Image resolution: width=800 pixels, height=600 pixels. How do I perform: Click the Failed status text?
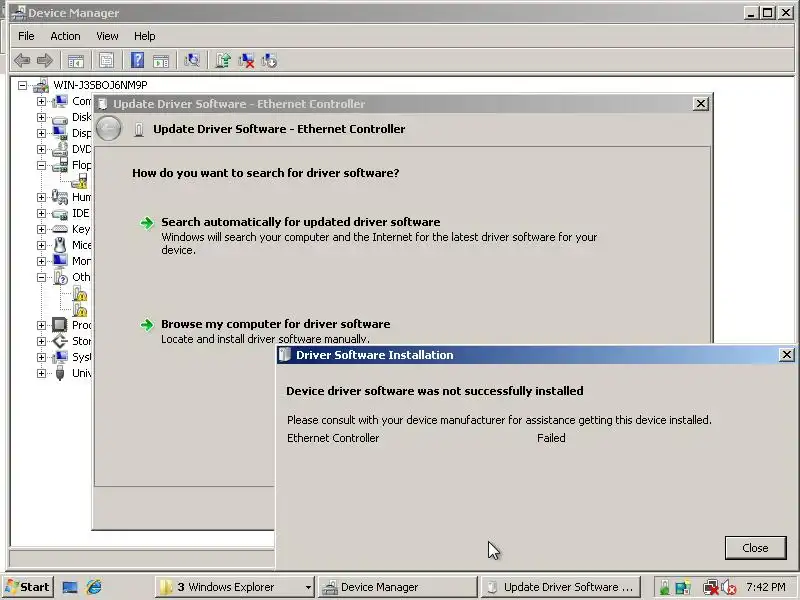tap(551, 438)
